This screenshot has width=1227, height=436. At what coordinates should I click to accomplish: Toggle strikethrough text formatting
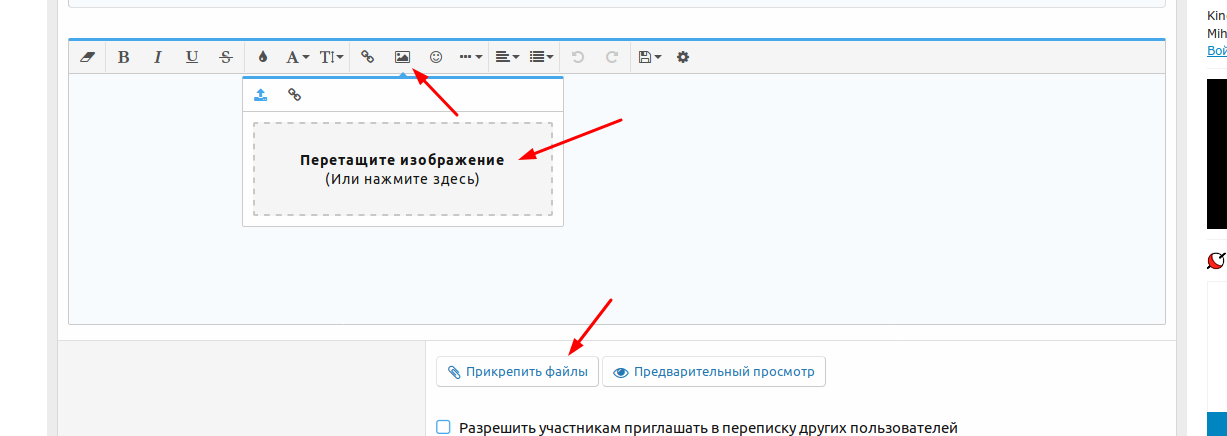coord(226,57)
